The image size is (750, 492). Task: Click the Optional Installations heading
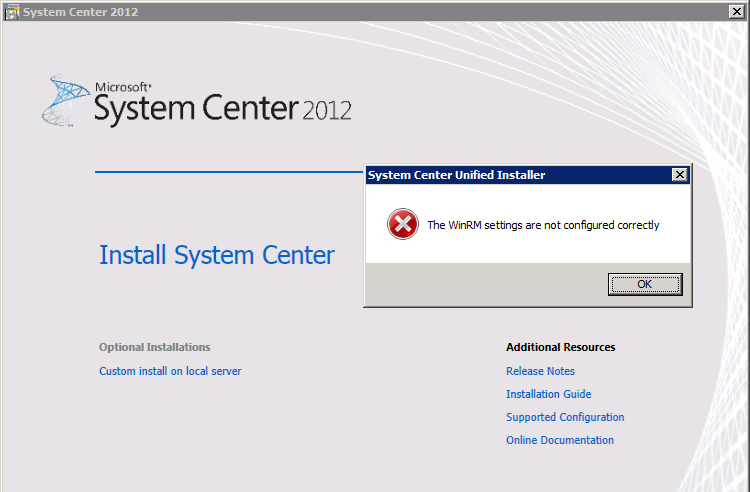[x=154, y=347]
